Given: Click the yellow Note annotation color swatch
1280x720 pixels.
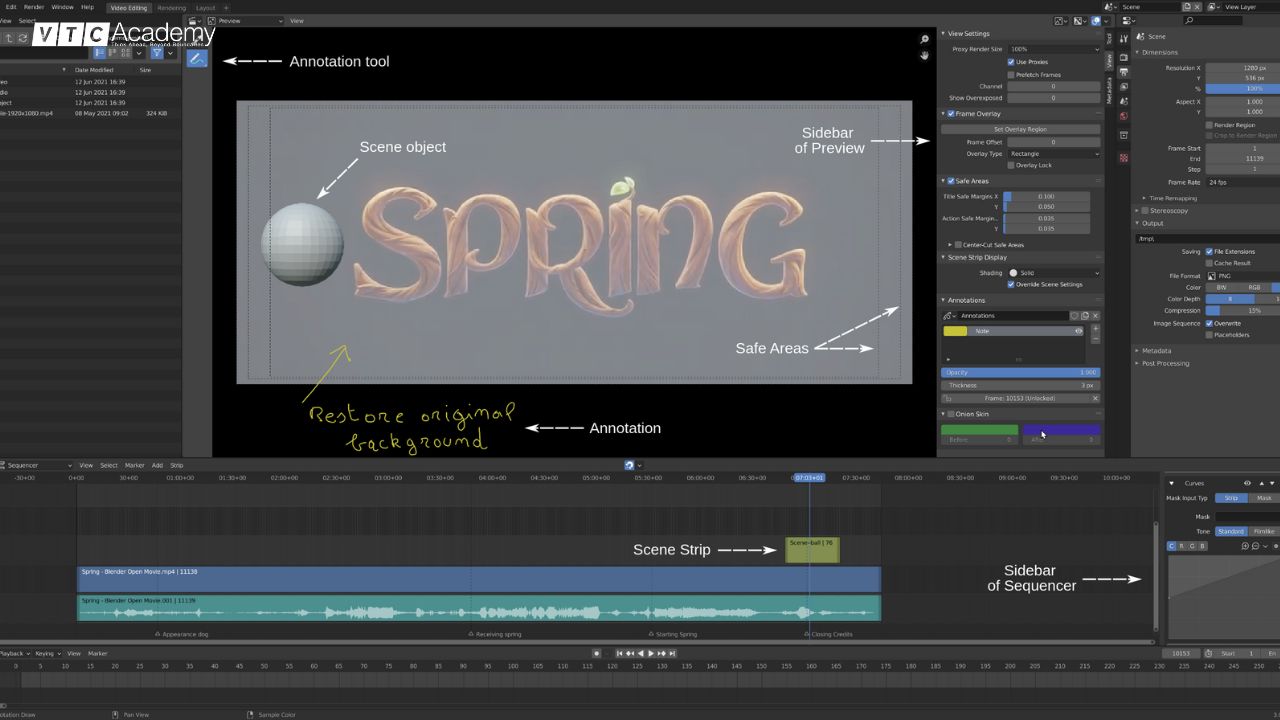Looking at the screenshot, I should [955, 331].
